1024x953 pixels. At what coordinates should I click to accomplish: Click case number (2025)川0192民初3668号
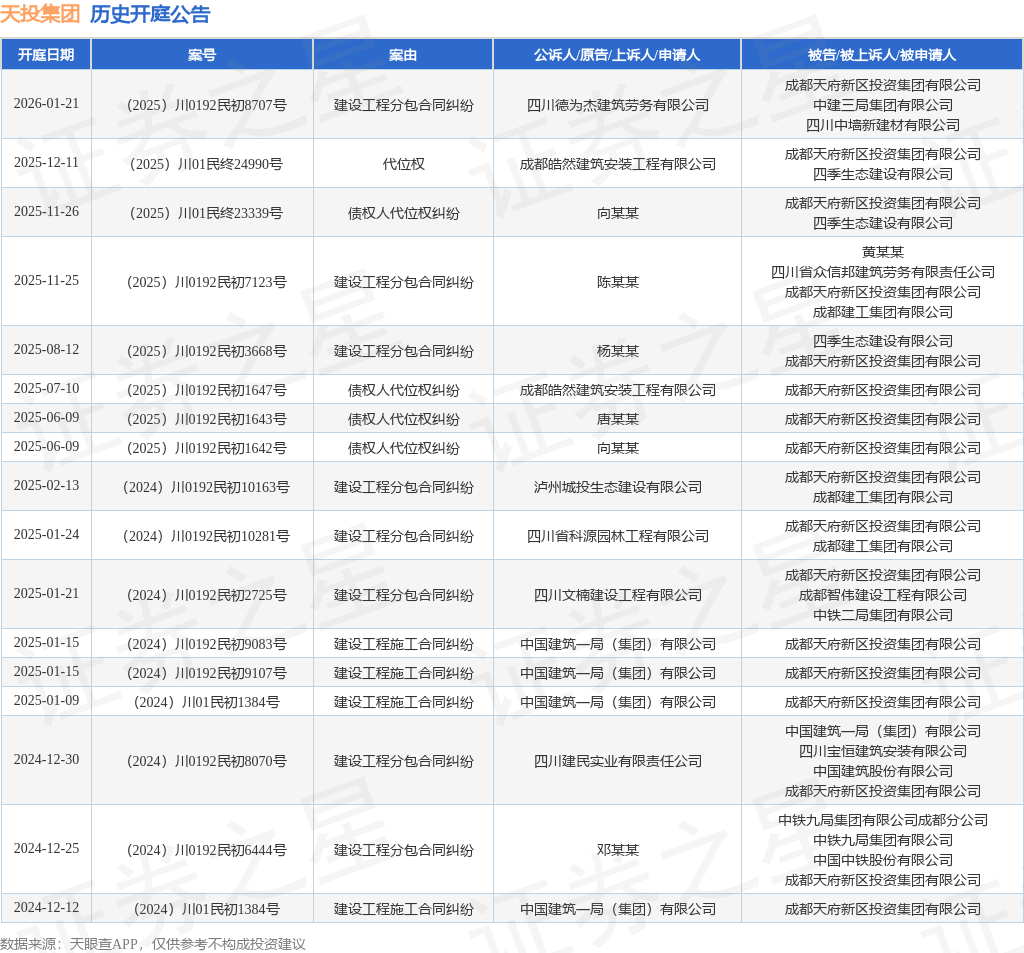click(x=206, y=351)
